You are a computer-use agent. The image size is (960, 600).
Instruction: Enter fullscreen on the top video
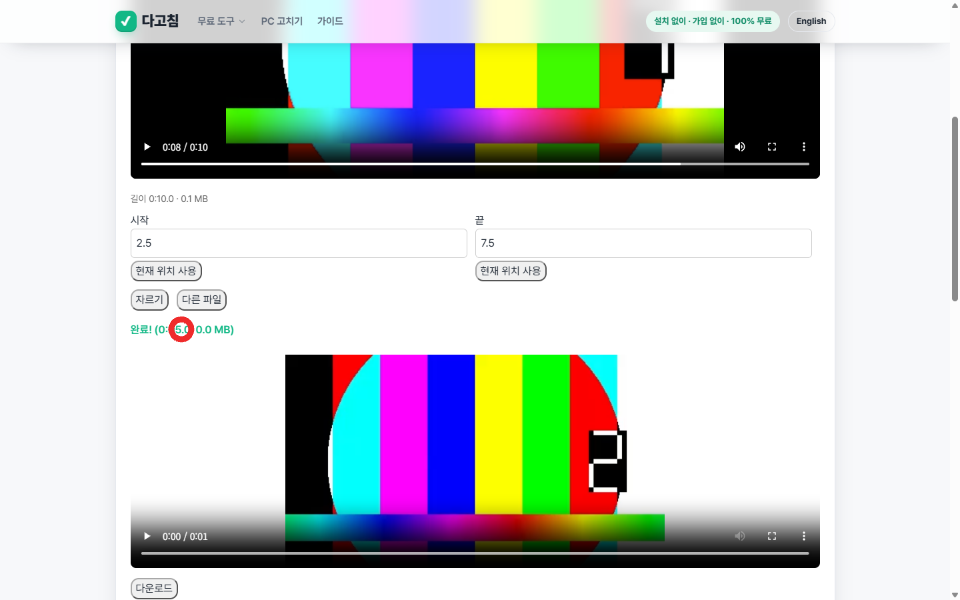click(771, 147)
